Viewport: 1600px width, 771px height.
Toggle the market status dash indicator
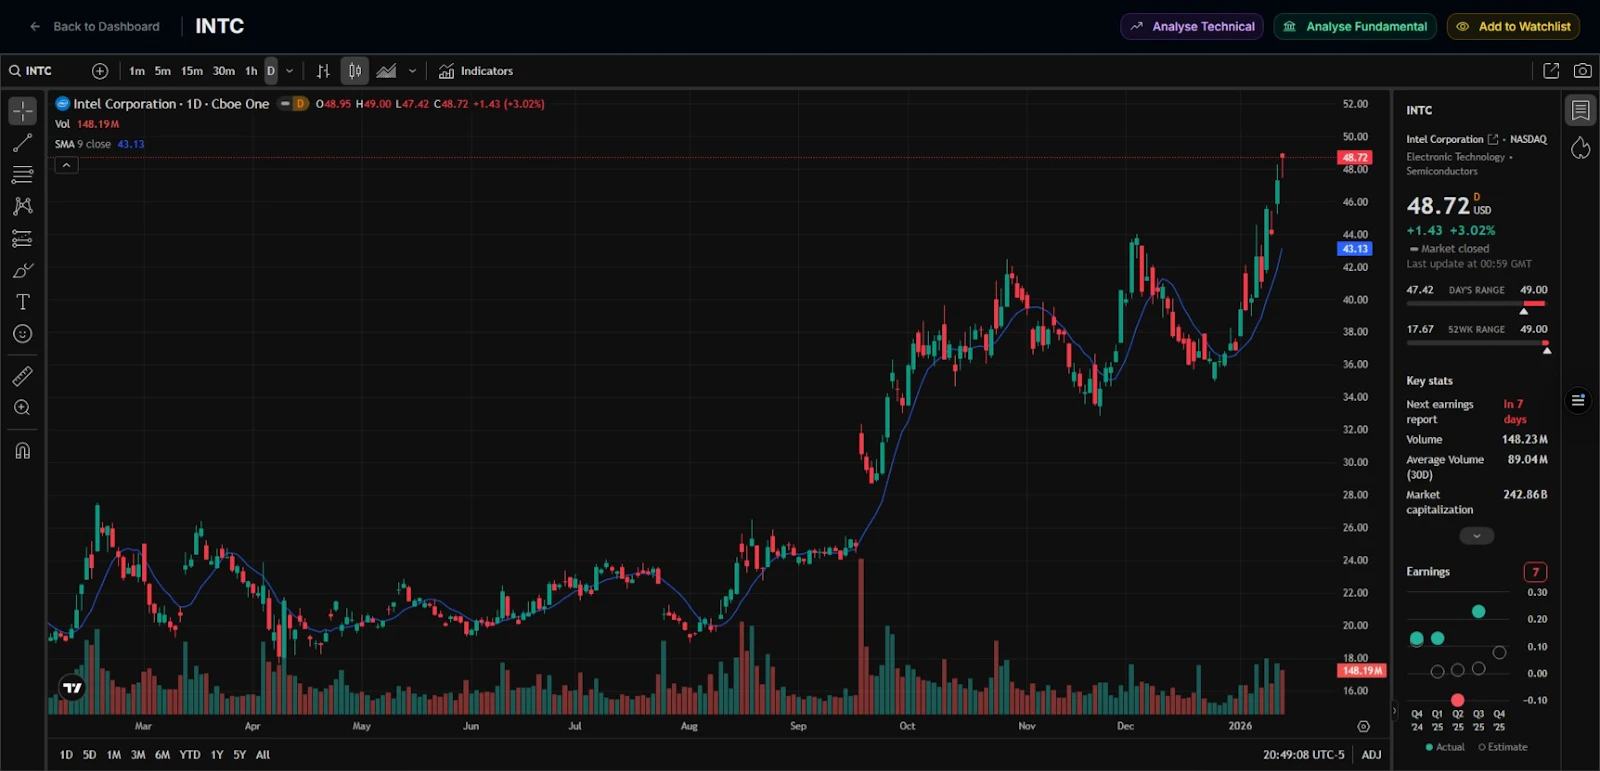(285, 104)
